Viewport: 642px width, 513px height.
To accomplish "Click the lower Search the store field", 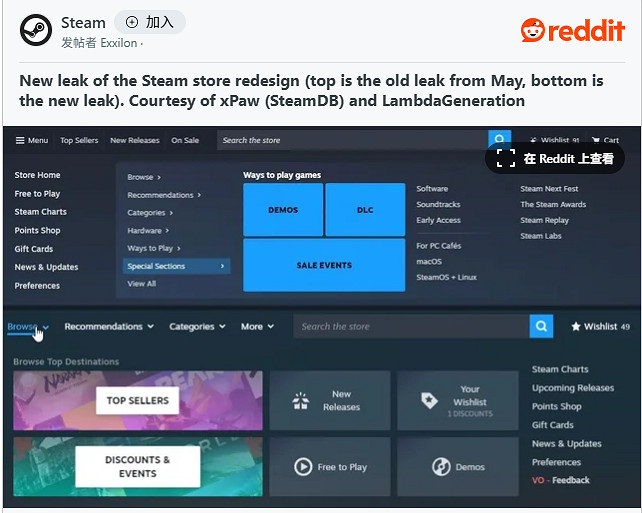I will tap(412, 326).
